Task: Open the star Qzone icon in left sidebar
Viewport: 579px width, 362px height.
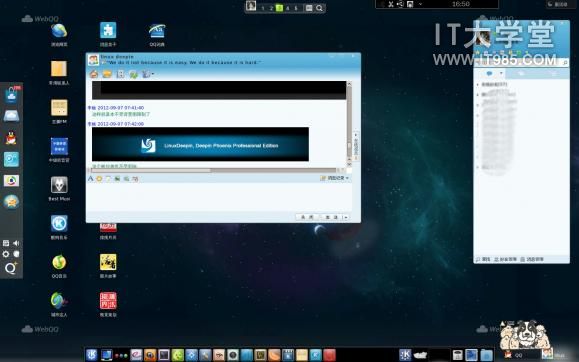Action: pos(11,202)
